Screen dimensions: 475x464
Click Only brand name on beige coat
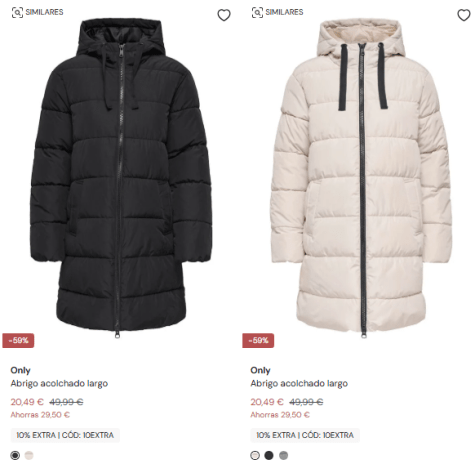tap(260, 370)
